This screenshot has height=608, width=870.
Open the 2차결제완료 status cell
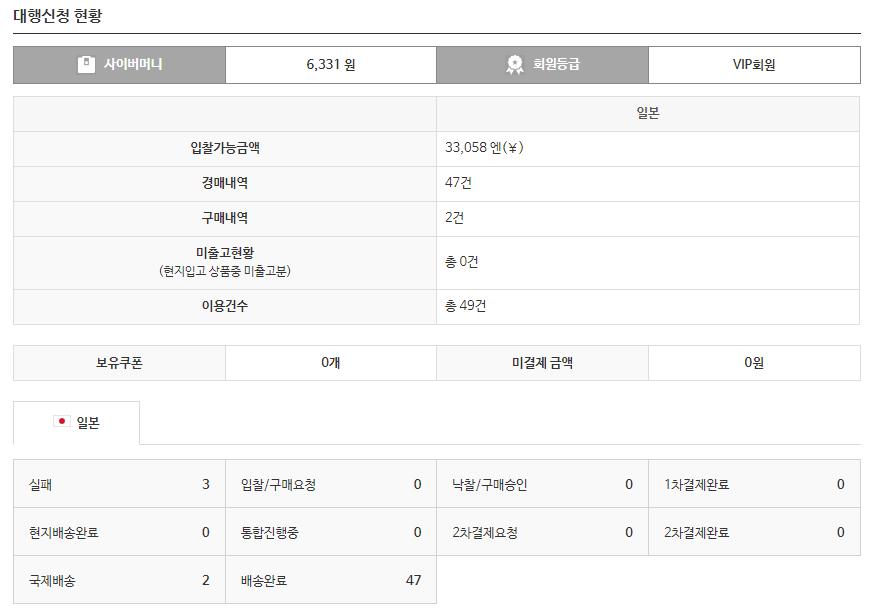click(x=754, y=532)
